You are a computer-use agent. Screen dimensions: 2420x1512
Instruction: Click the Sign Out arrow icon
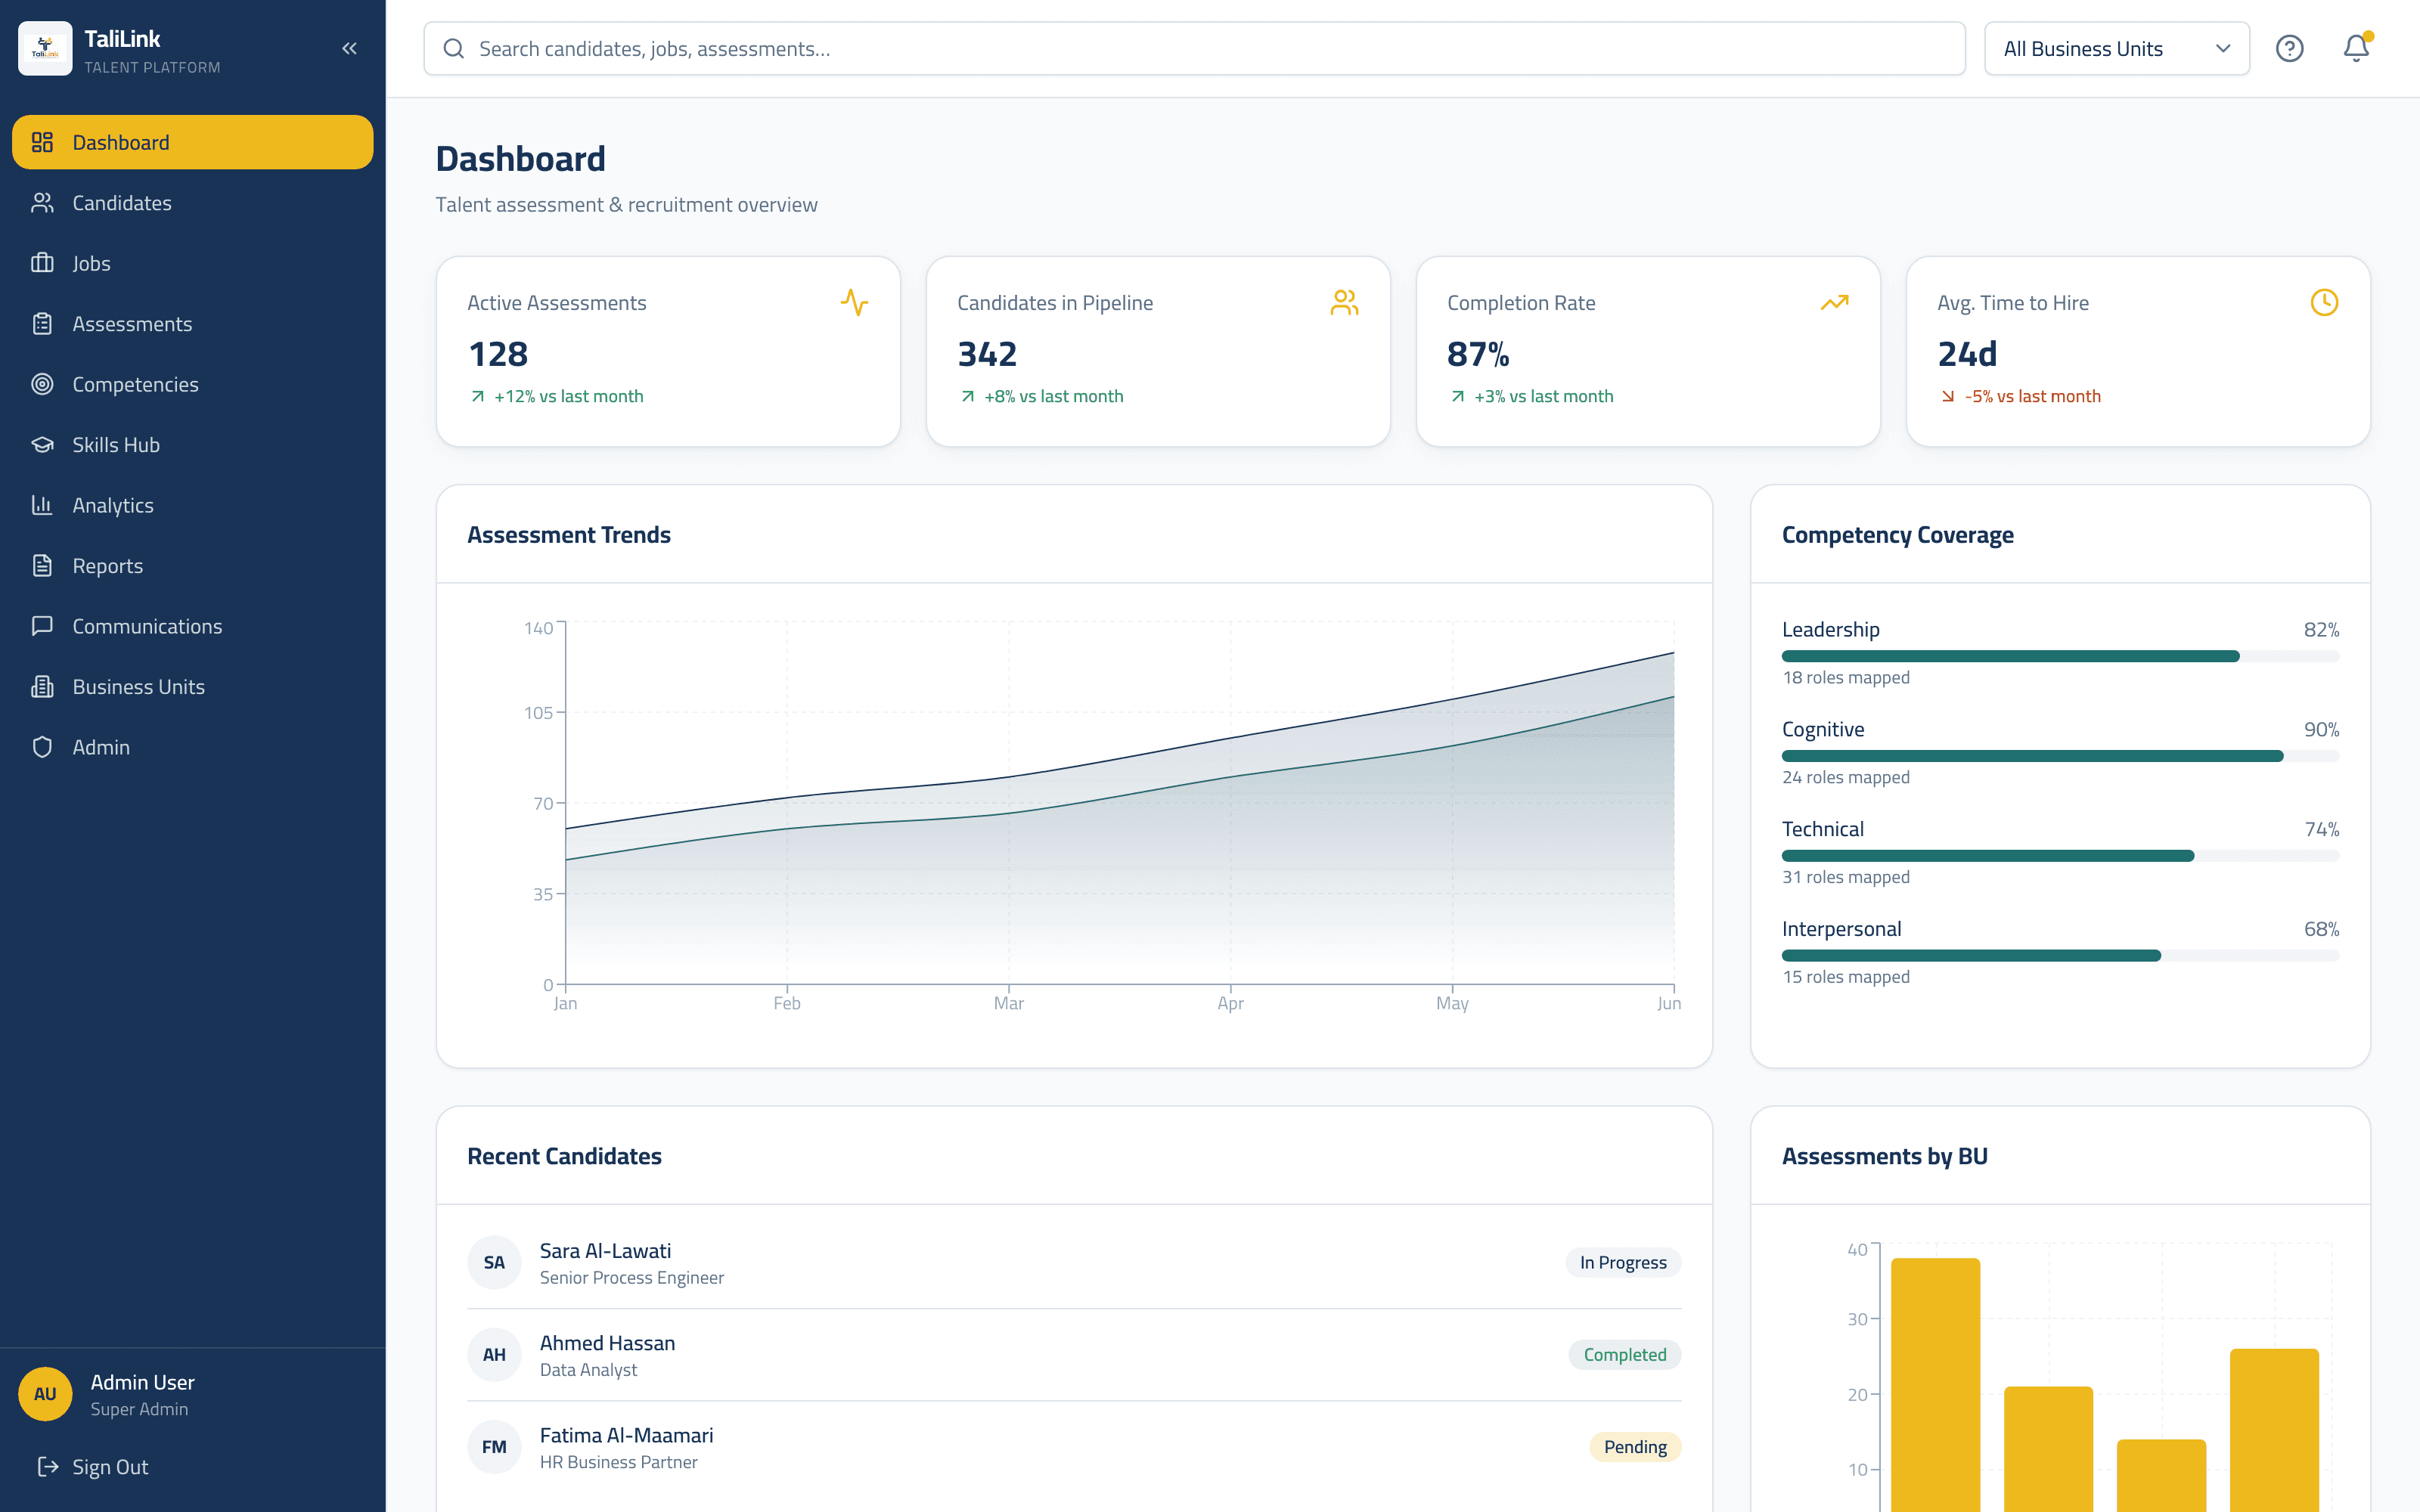pos(47,1467)
